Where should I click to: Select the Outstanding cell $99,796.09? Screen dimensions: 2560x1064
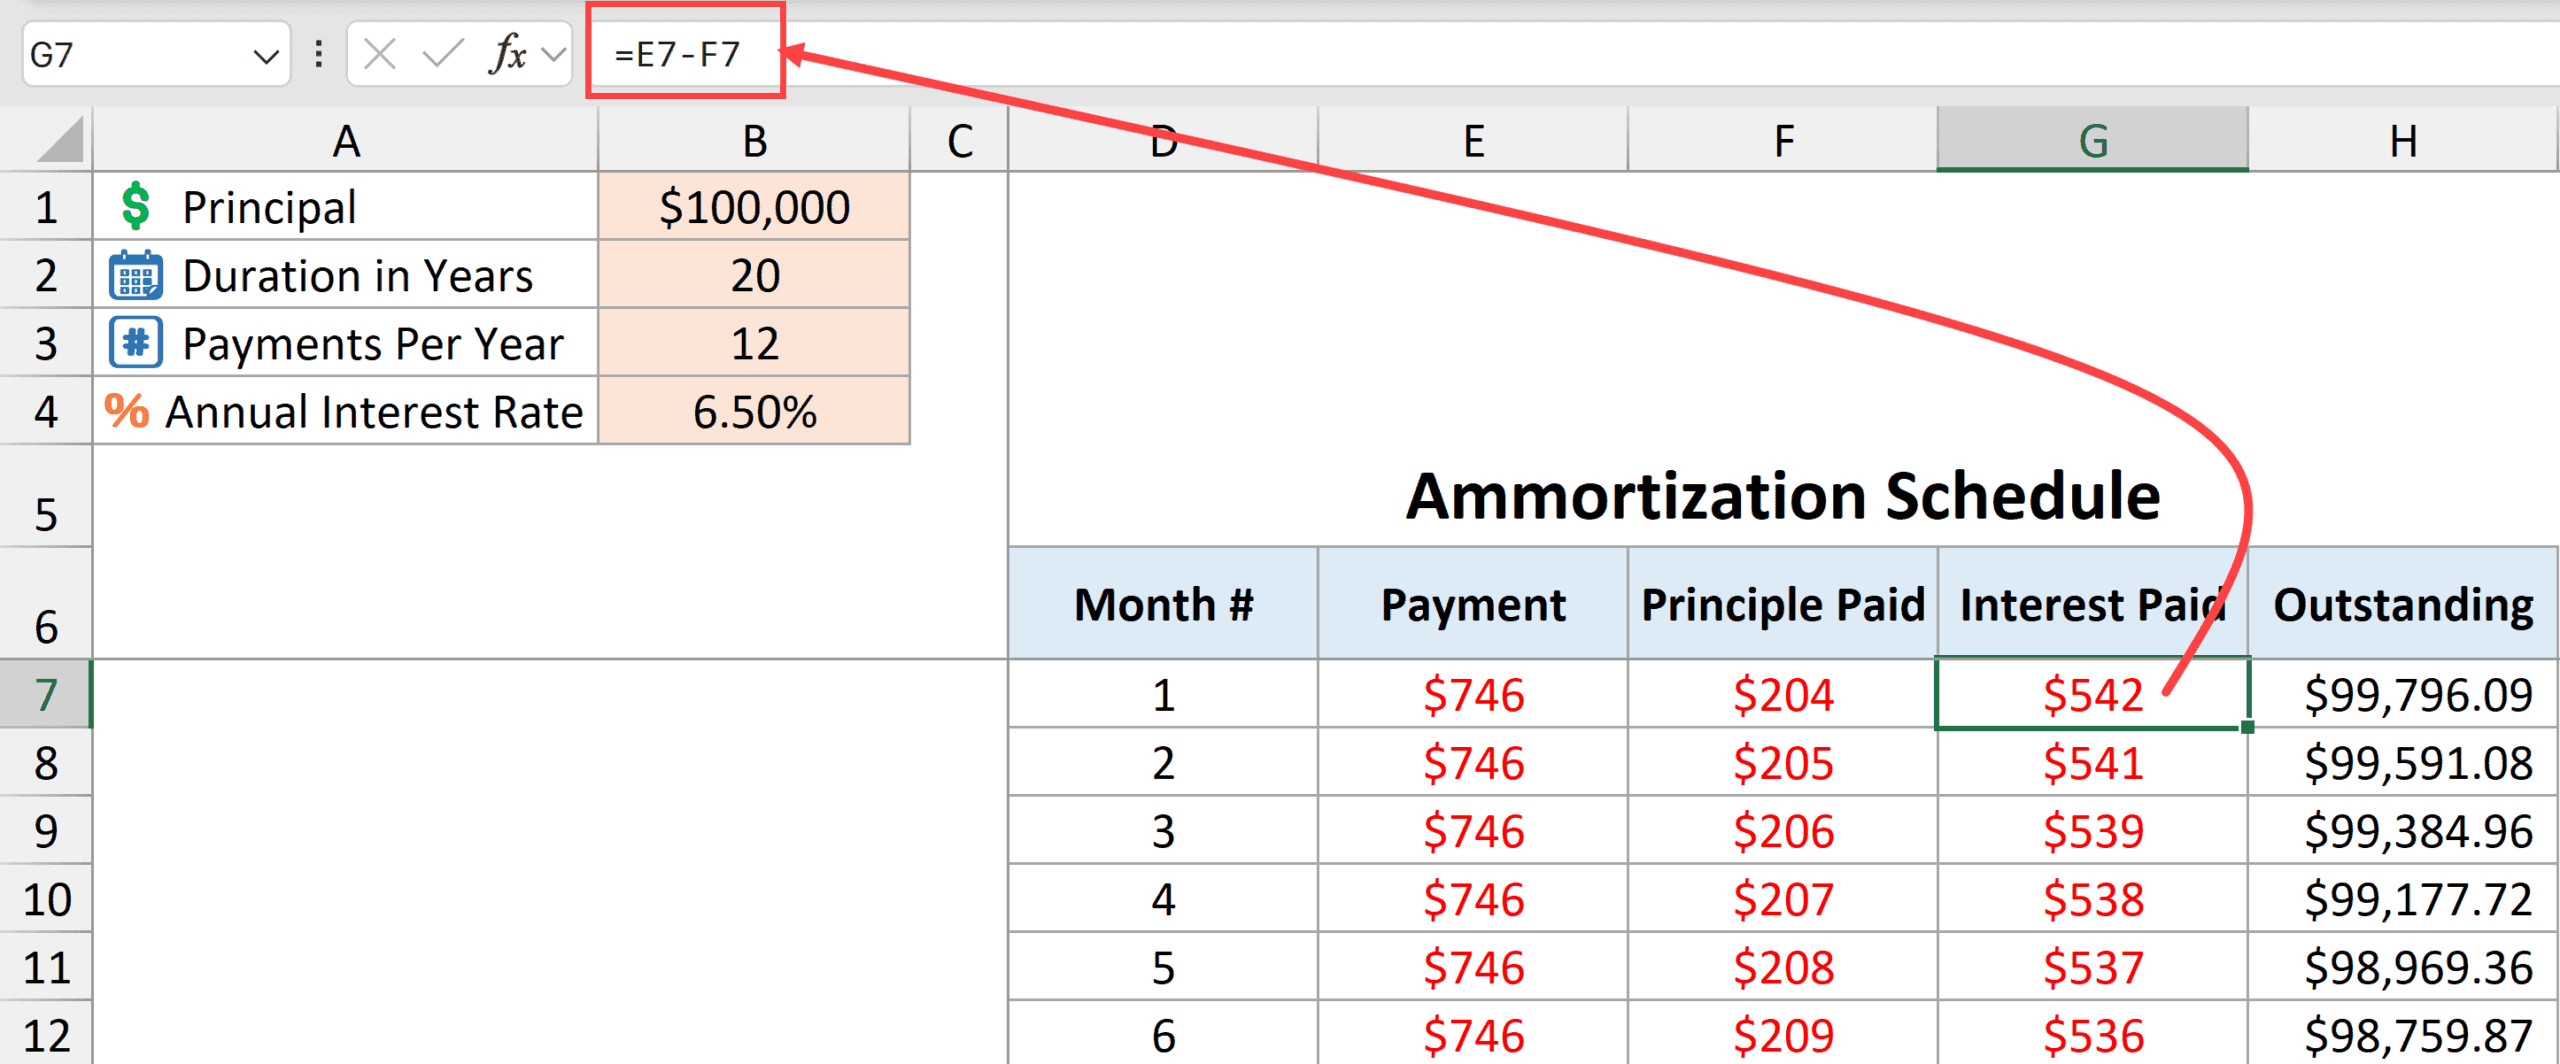(x=2403, y=695)
